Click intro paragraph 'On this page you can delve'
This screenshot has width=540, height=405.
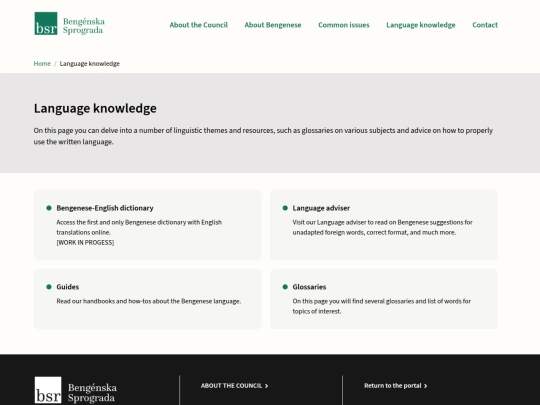(x=263, y=136)
